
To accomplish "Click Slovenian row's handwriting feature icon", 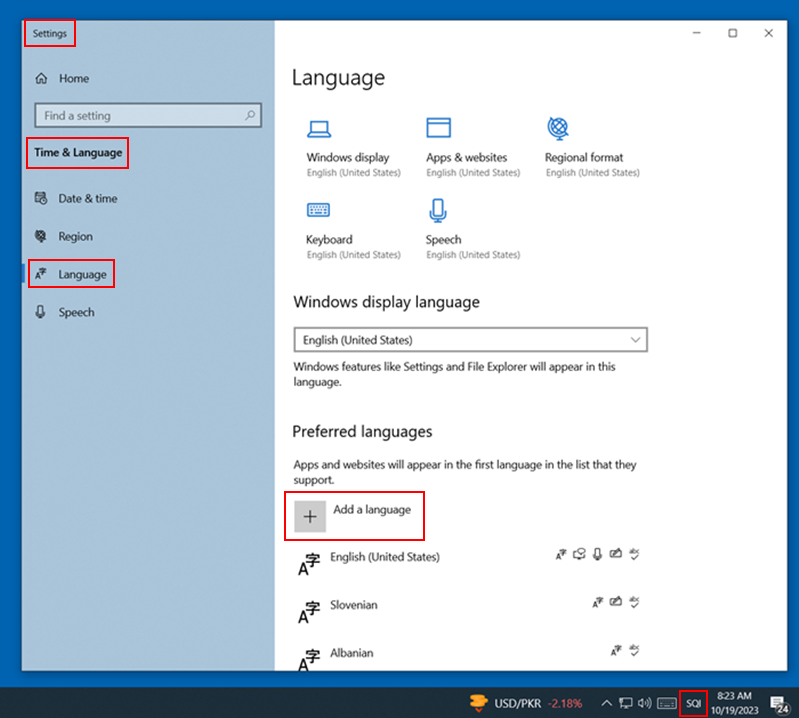I will (616, 602).
